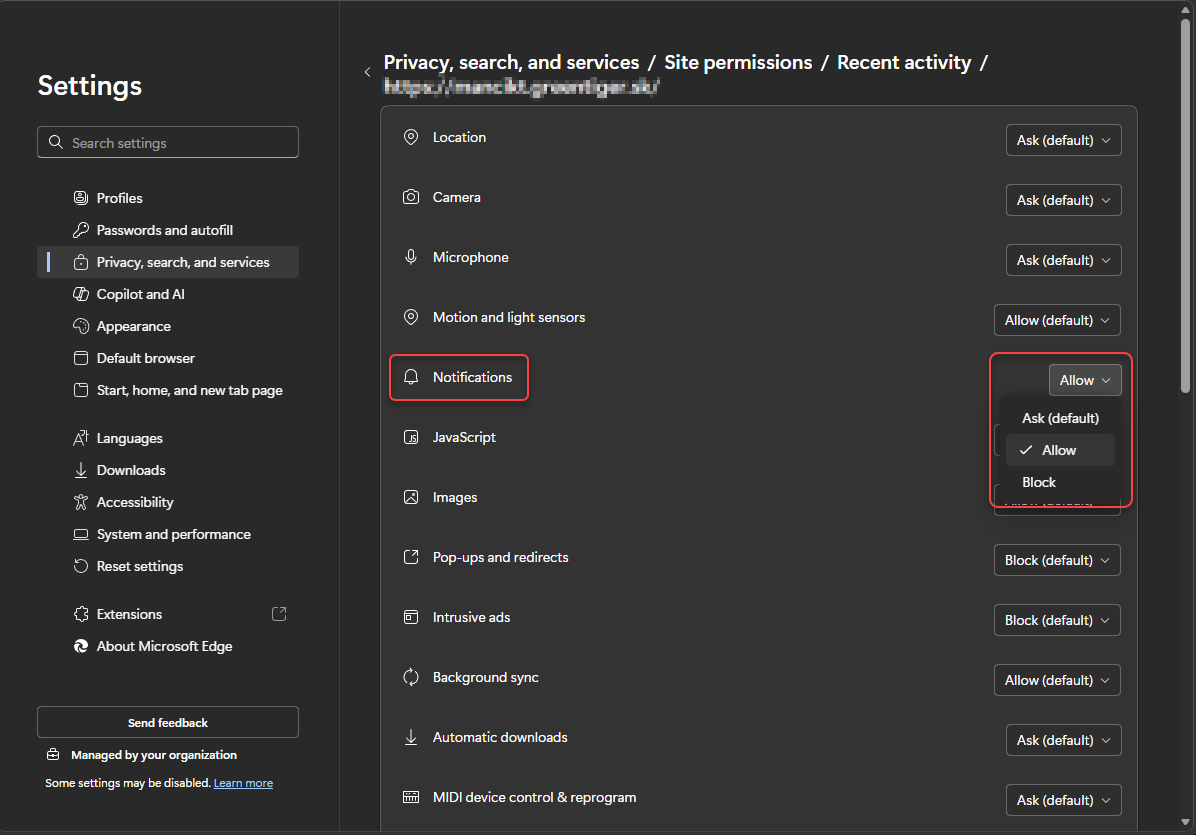
Task: Open the Pop-ups and redirects dropdown
Action: tap(1057, 560)
